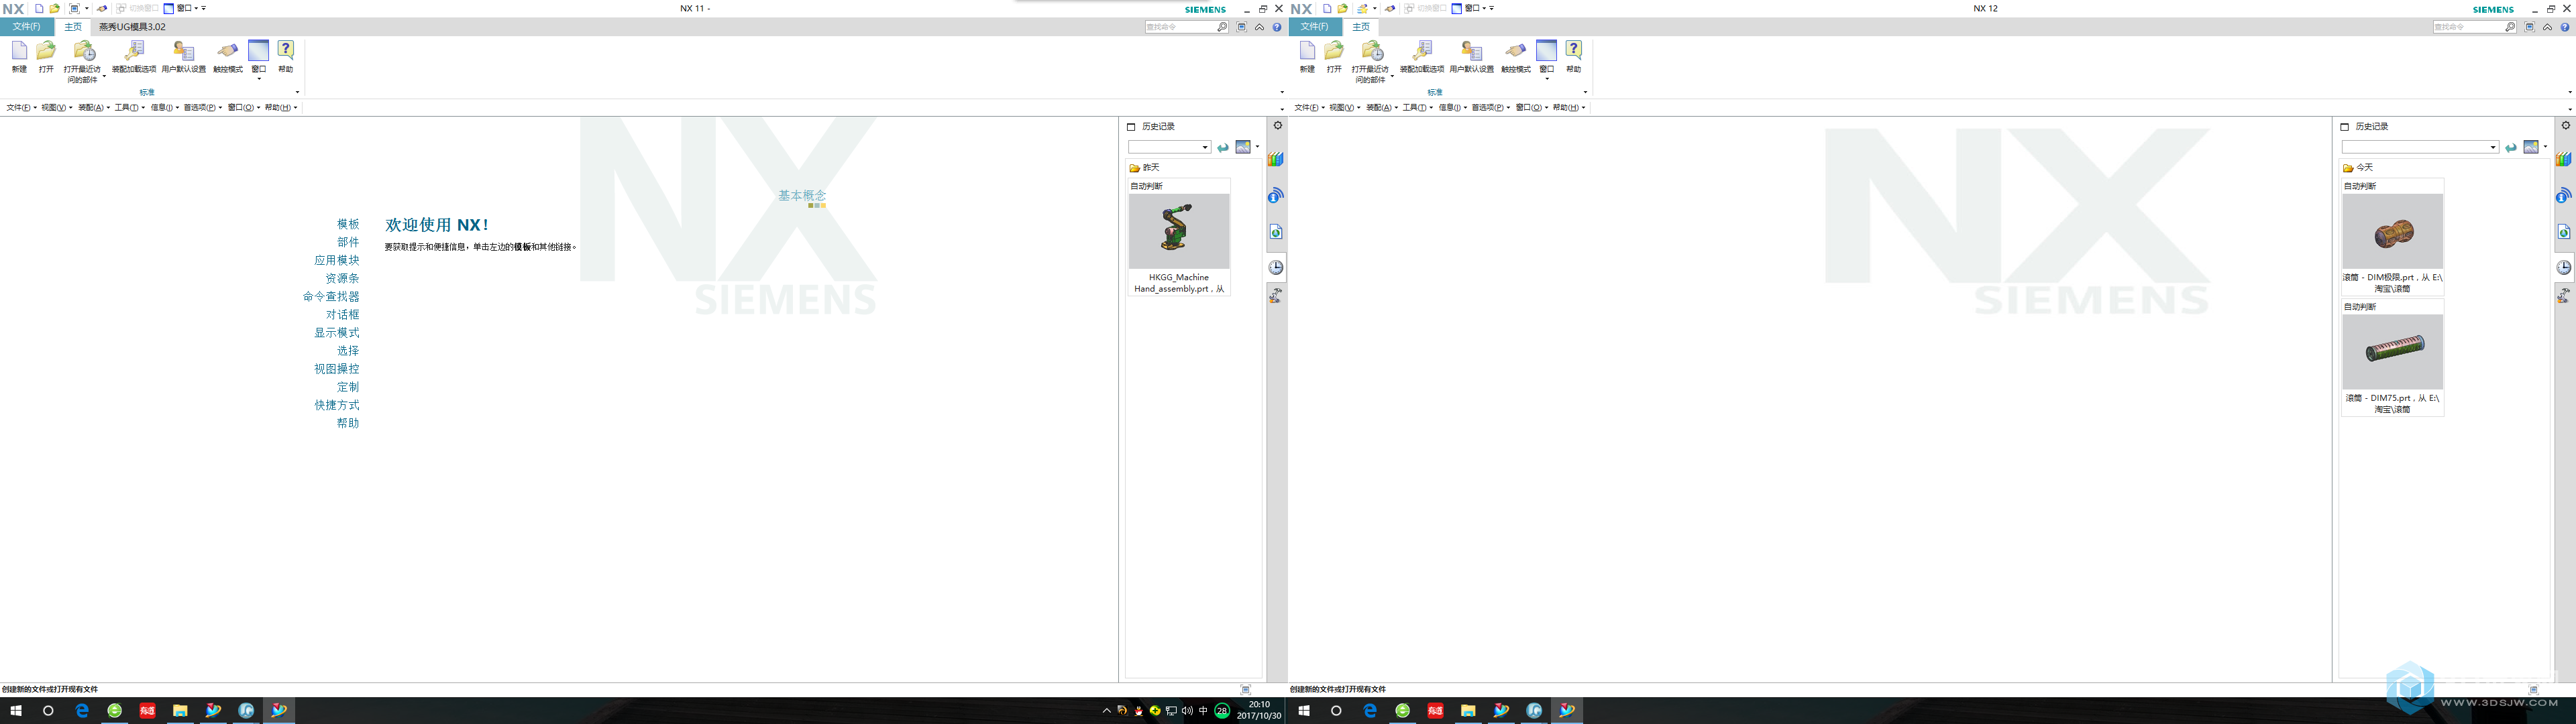Open web browser tab in NX 11 resource bar
Viewport: 2576px width, 724px height.
click(1276, 232)
